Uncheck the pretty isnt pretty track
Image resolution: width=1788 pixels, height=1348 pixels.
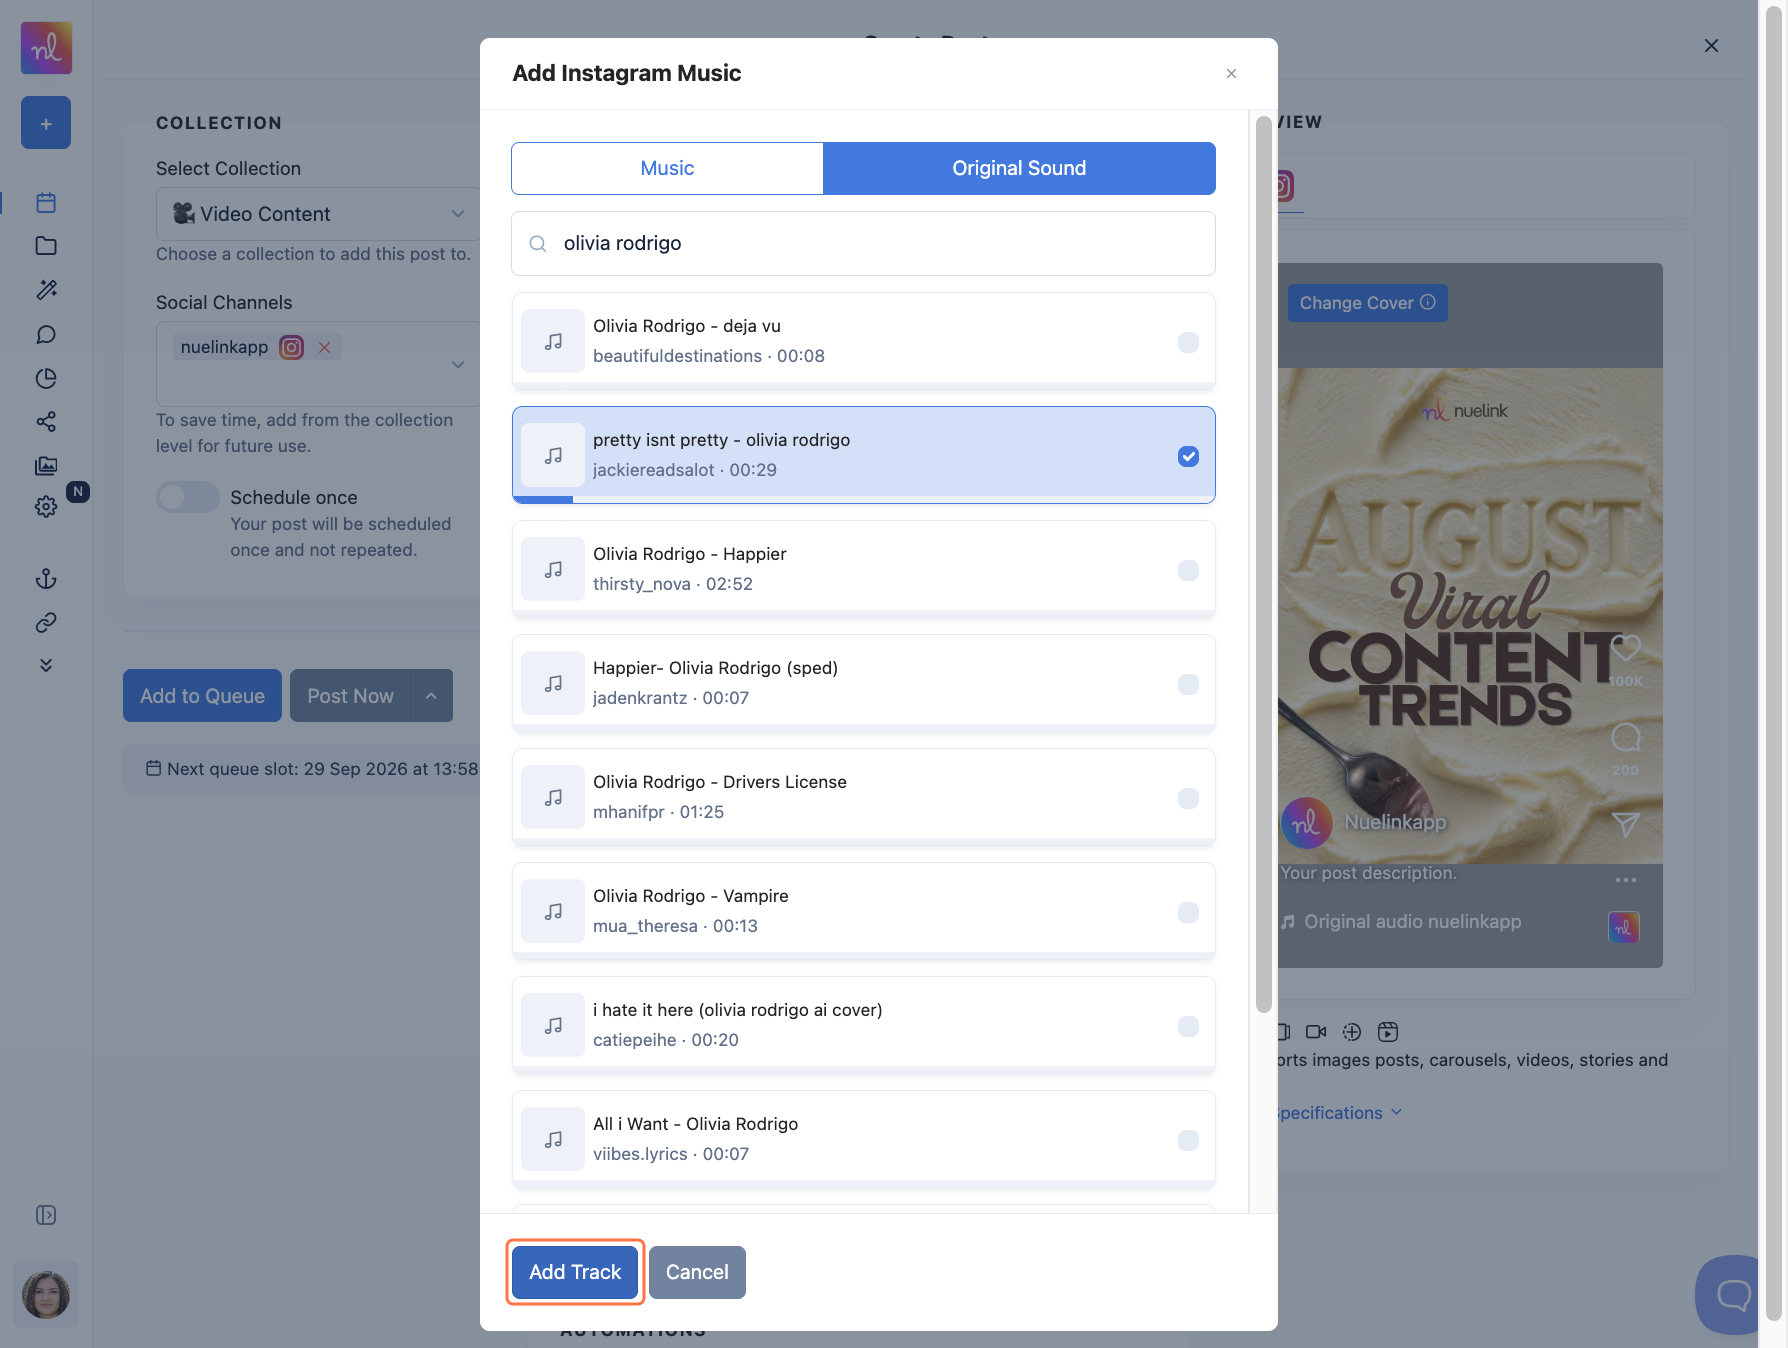(1188, 456)
